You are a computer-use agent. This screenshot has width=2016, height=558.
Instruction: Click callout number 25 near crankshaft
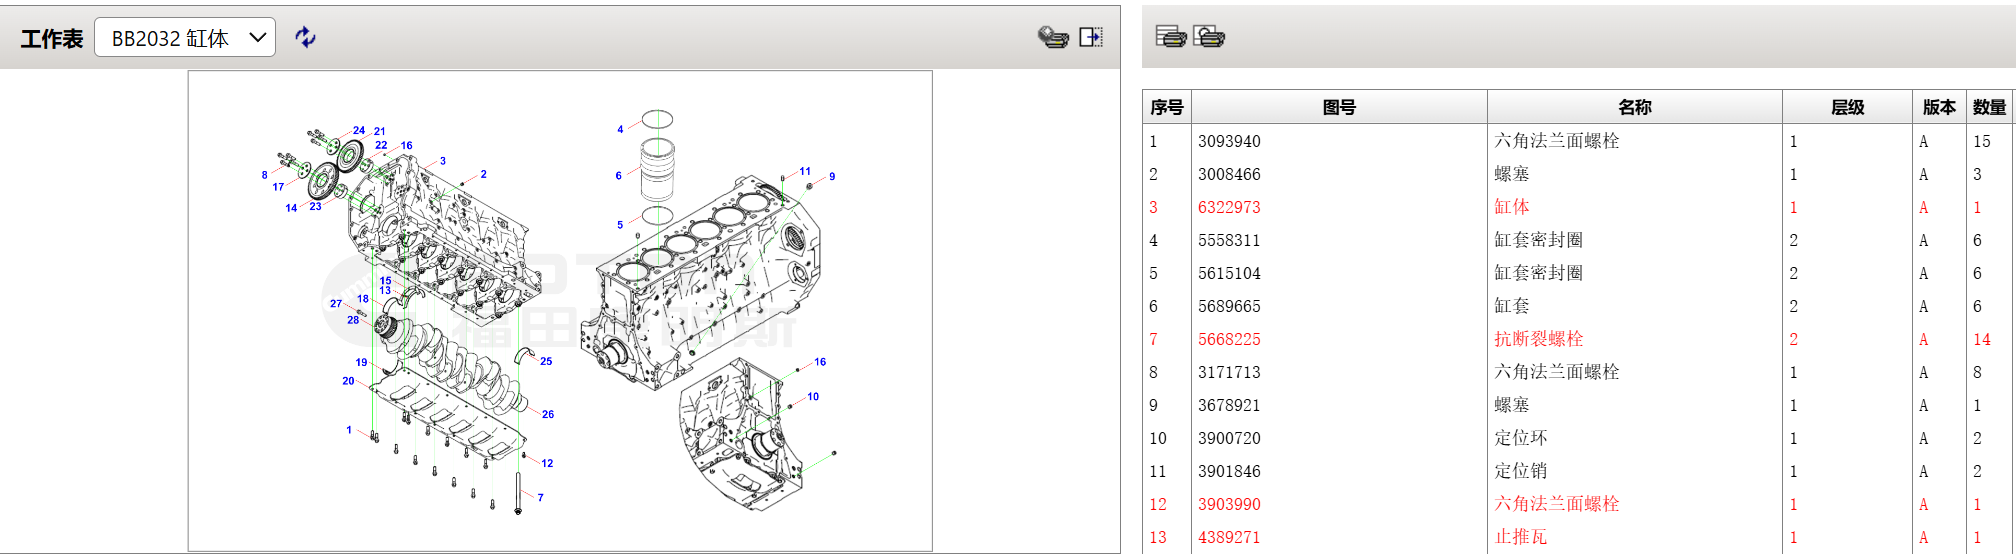click(546, 361)
